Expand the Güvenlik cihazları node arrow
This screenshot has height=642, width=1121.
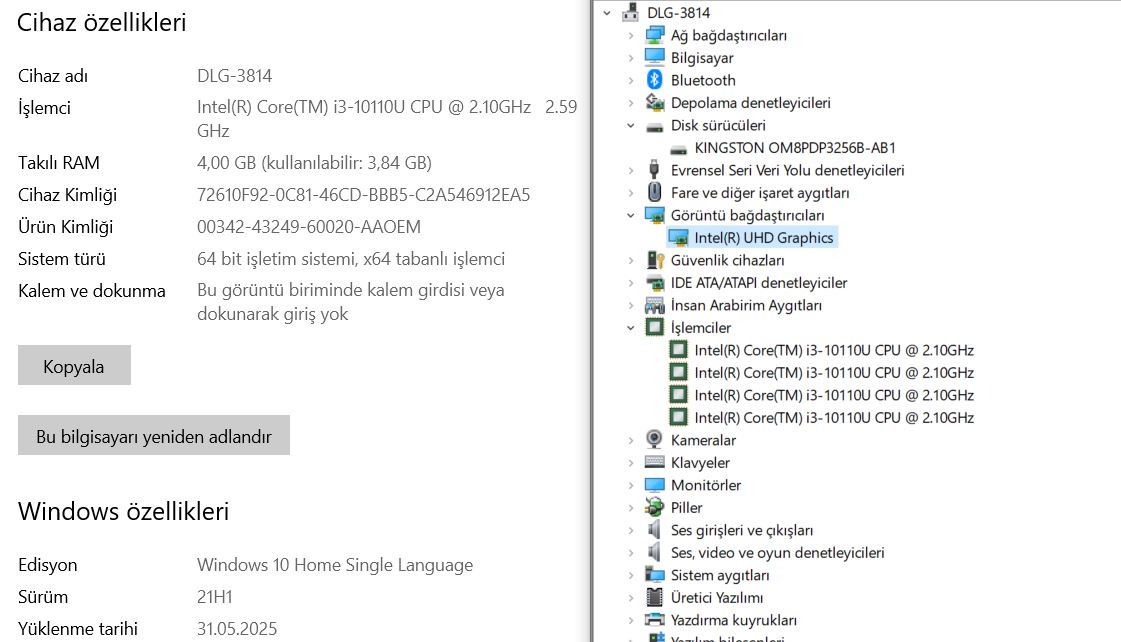coord(631,260)
